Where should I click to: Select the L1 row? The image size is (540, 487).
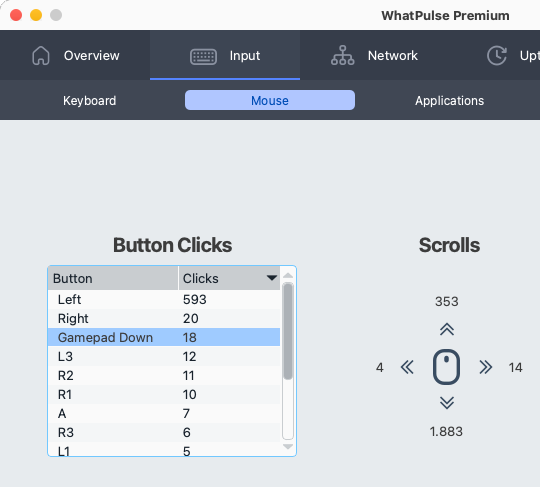coord(164,449)
